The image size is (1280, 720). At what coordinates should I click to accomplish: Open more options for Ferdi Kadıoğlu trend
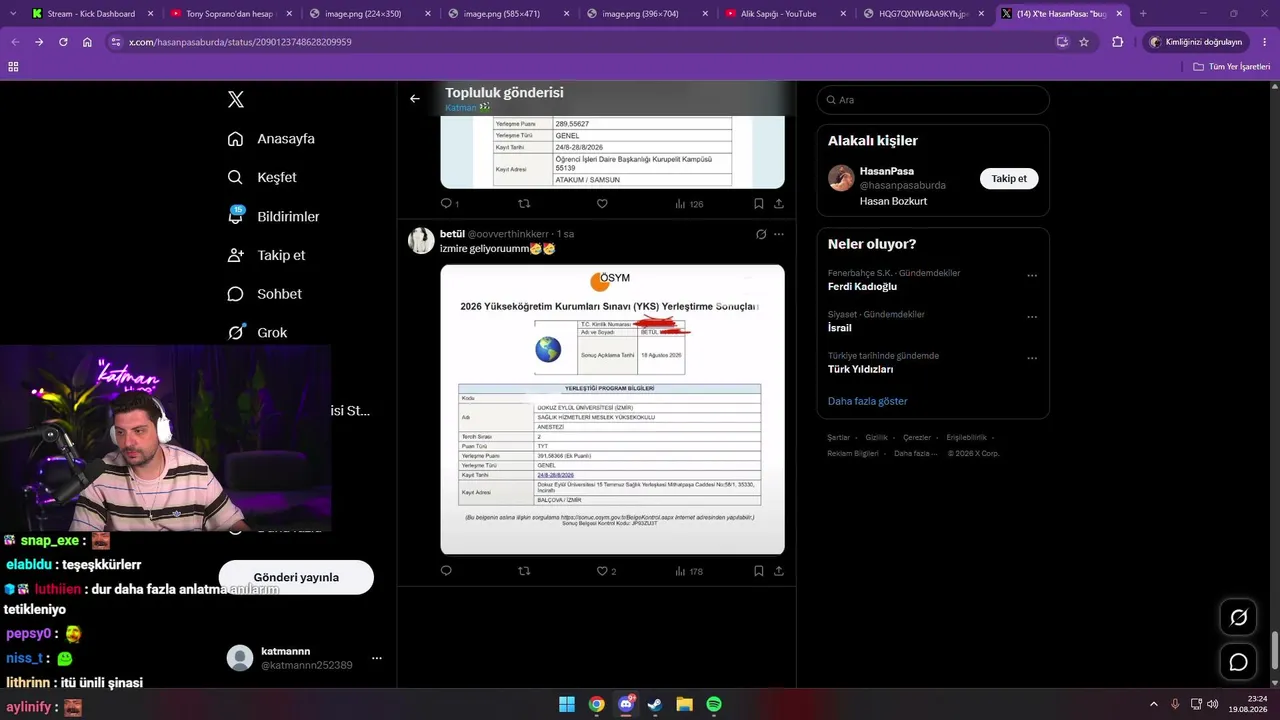coord(1032,276)
